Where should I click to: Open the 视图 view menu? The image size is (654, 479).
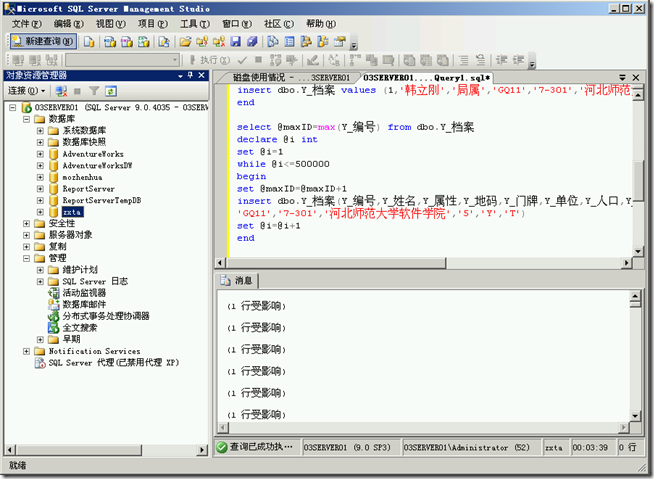point(111,24)
